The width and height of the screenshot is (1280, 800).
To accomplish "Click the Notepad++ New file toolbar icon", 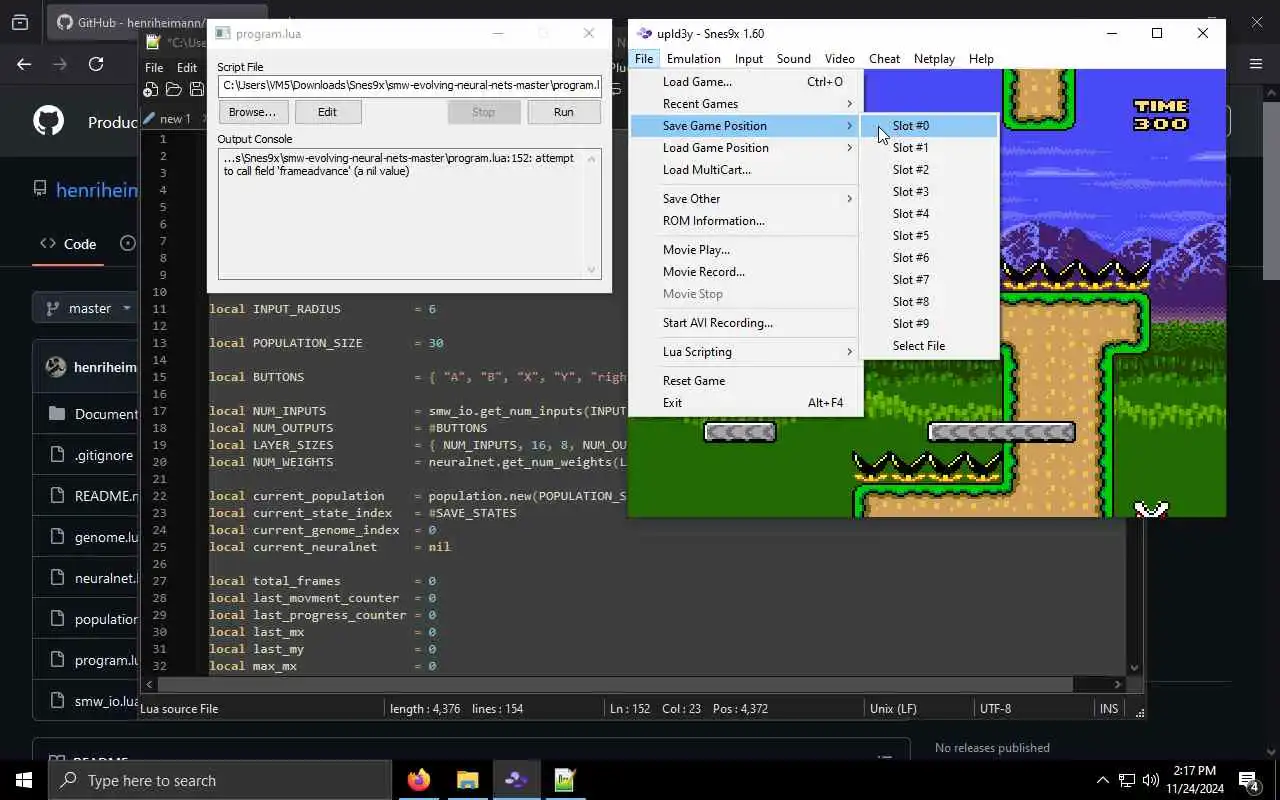I will 150,90.
